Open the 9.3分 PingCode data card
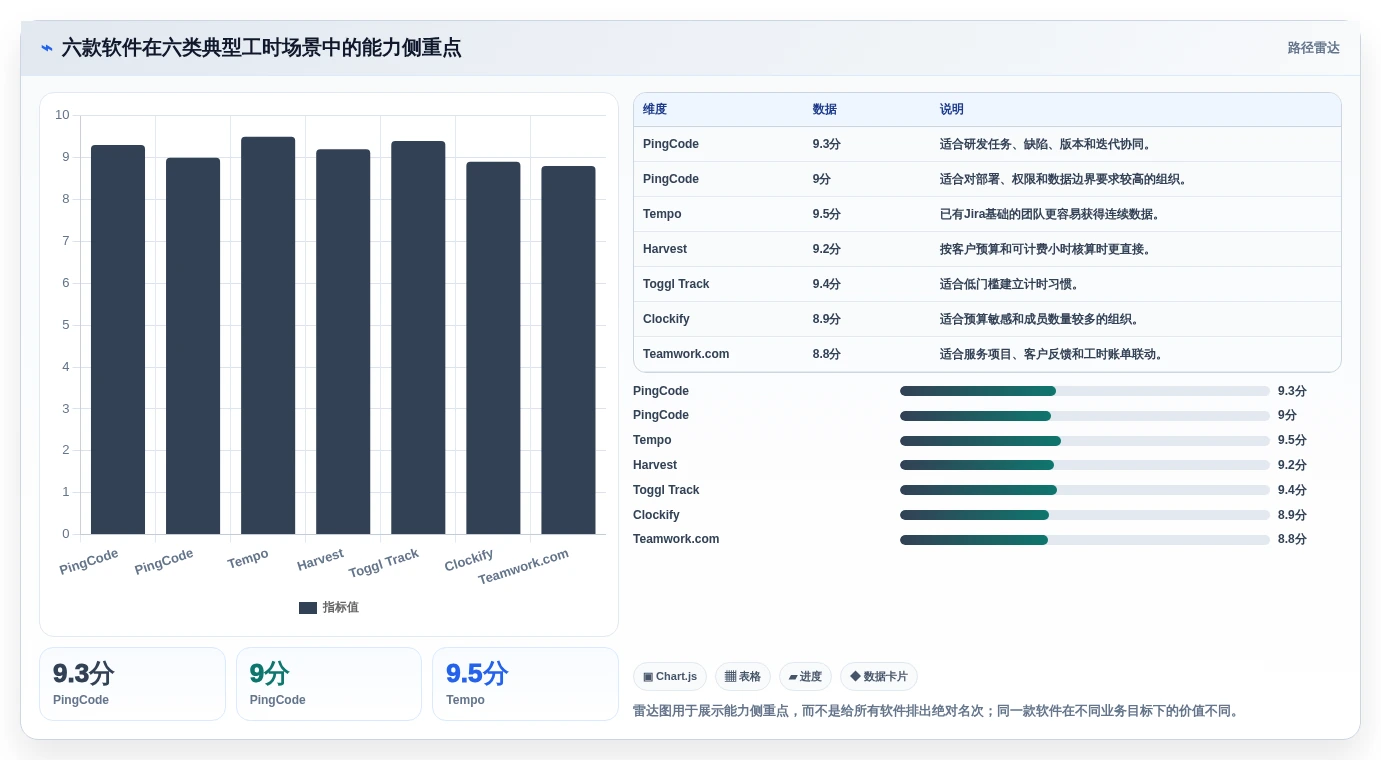Viewport: 1381px width, 760px height. click(132, 684)
